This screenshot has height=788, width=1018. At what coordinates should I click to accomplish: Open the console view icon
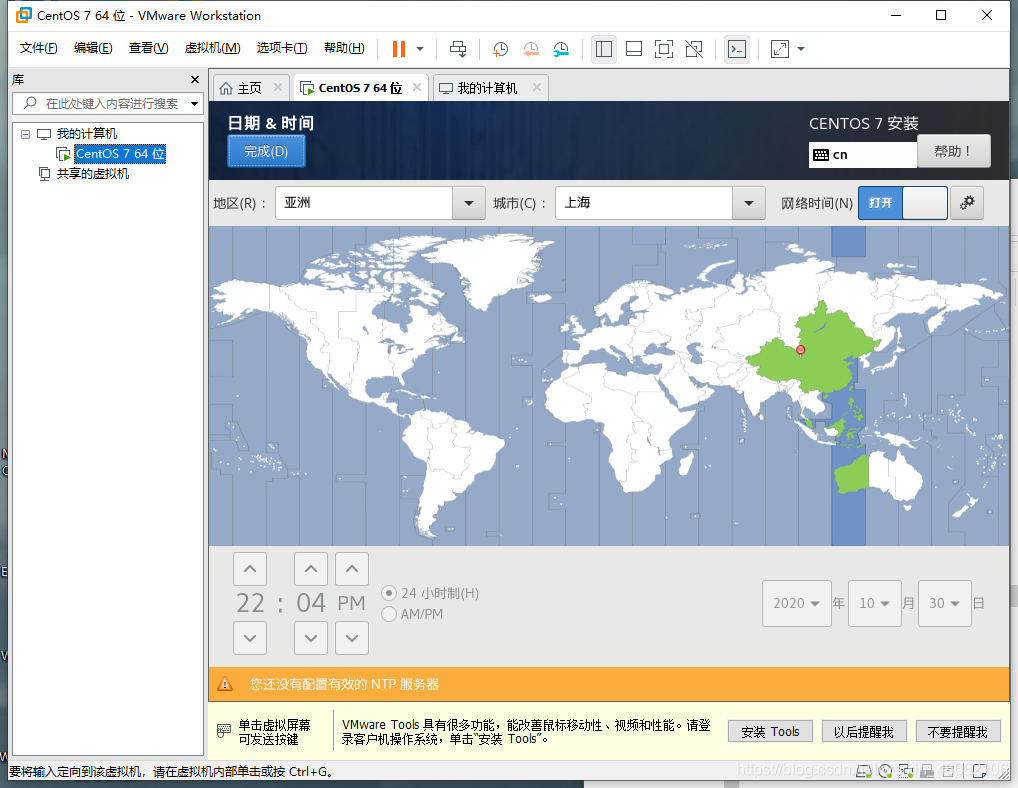(737, 49)
